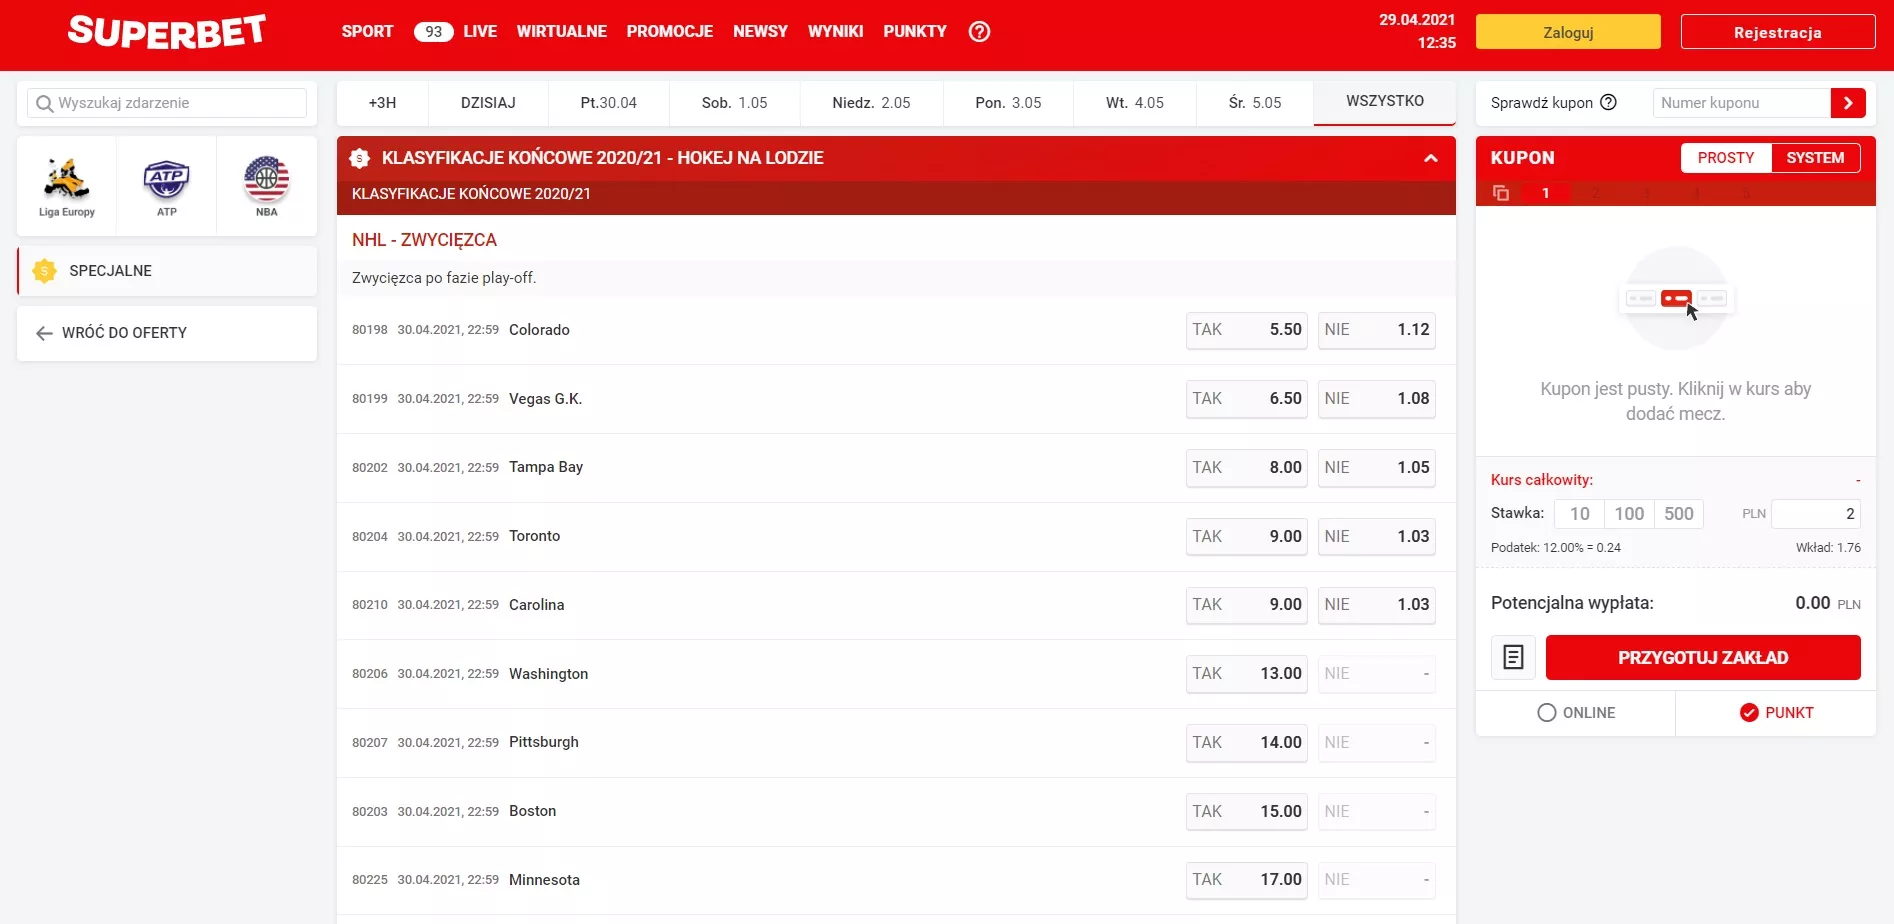Submit coupon number with the red arrow button
The height and width of the screenshot is (924, 1894).
[1848, 103]
